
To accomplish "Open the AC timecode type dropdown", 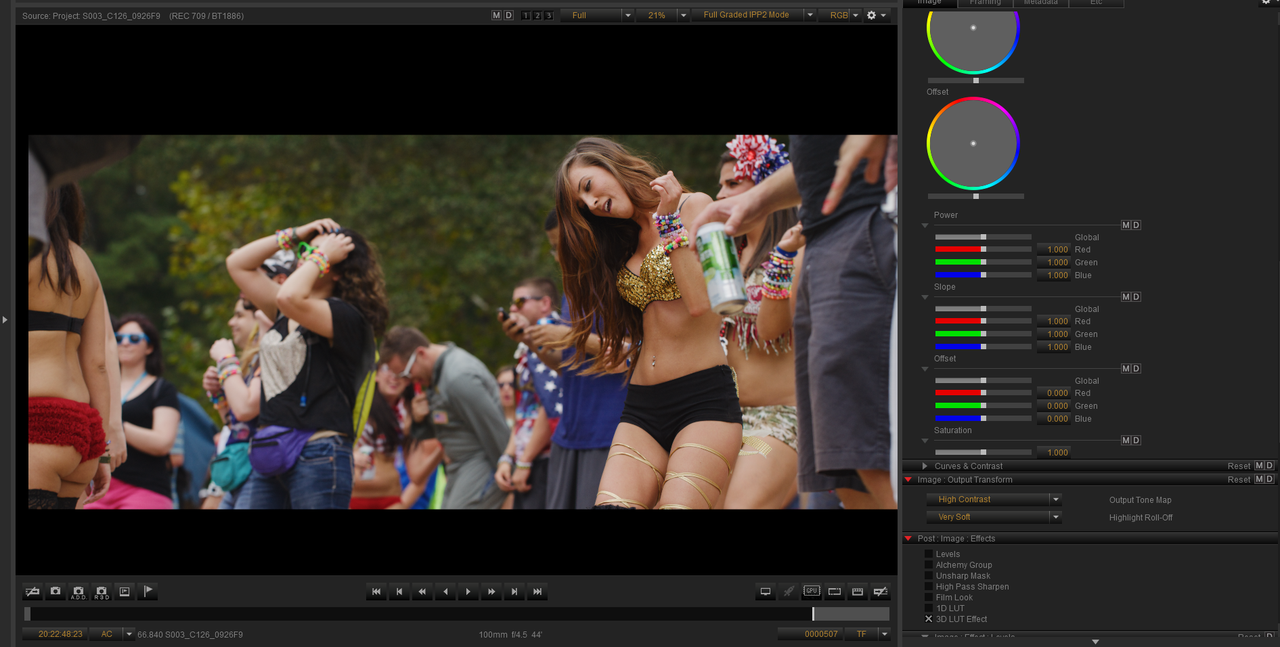I will (x=112, y=634).
